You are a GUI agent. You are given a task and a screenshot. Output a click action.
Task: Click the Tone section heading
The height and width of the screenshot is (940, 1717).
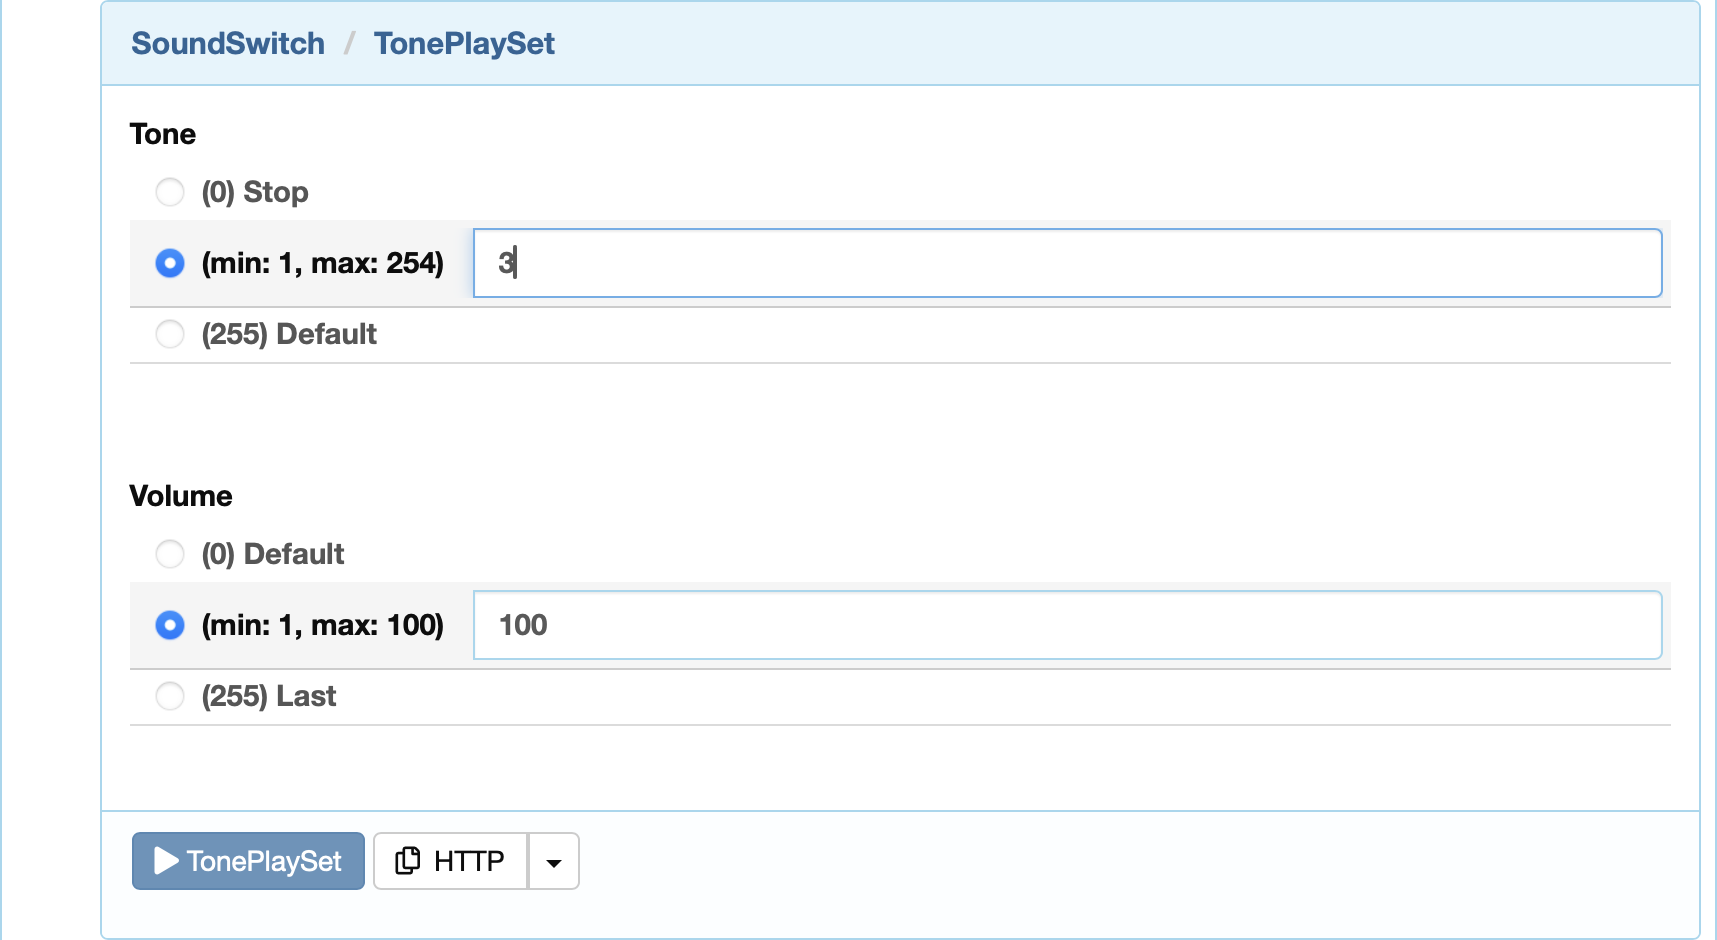point(163,134)
